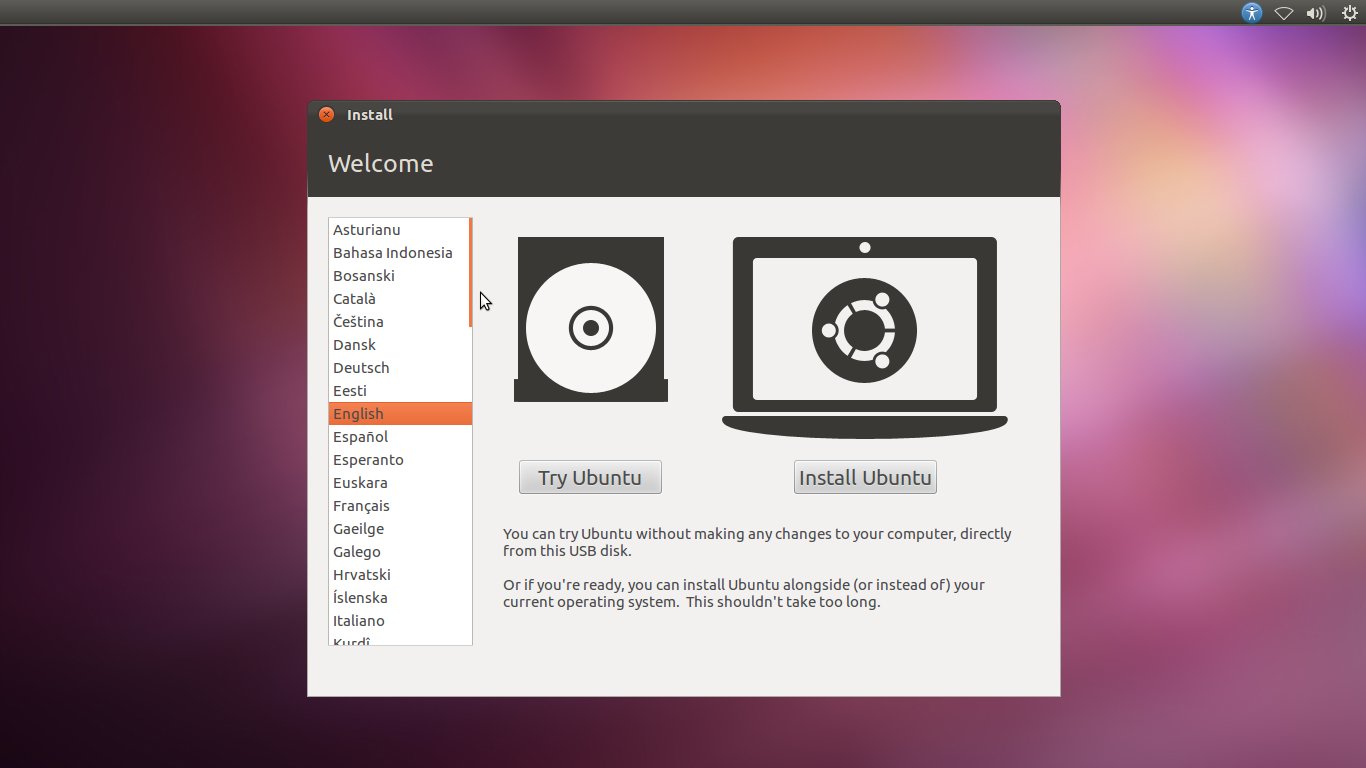
Task: Select the highlighted English entry
Action: (400, 414)
